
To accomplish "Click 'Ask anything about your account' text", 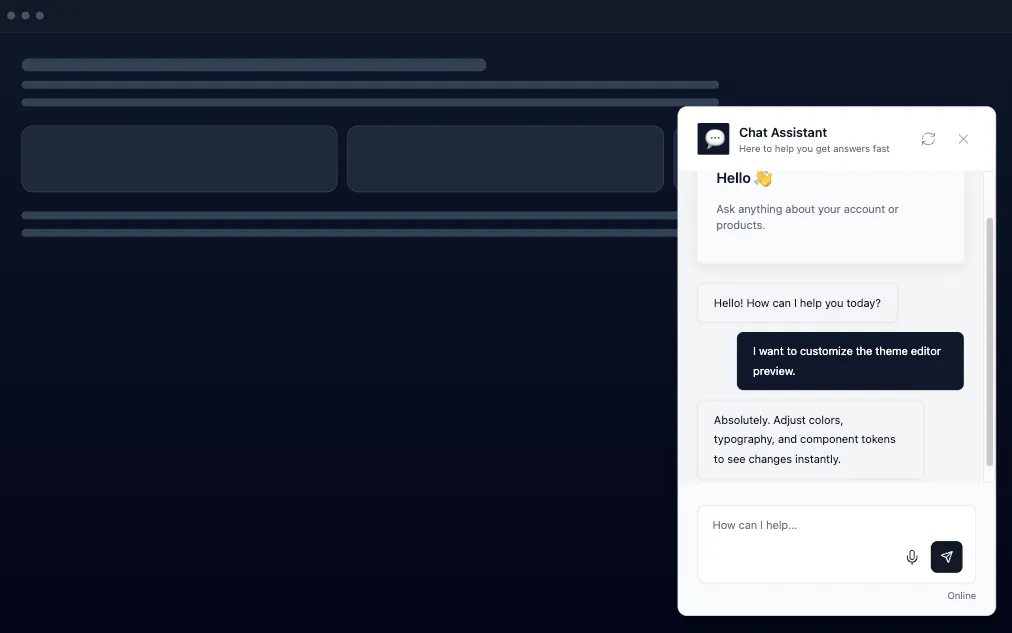I will click(807, 217).
